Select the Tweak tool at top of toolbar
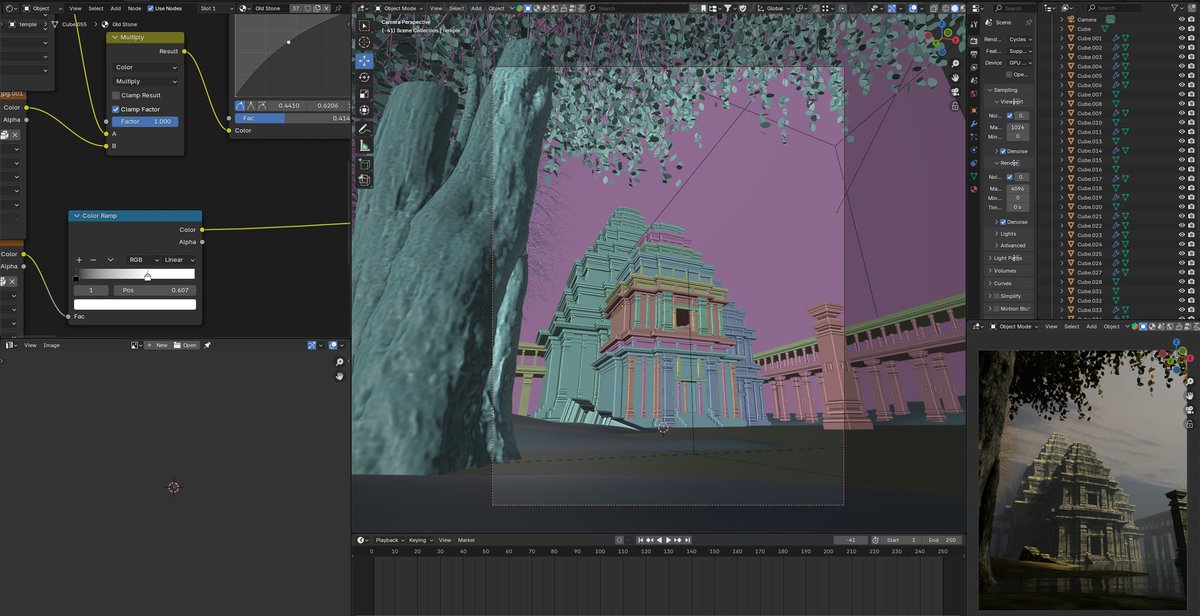 [x=364, y=27]
